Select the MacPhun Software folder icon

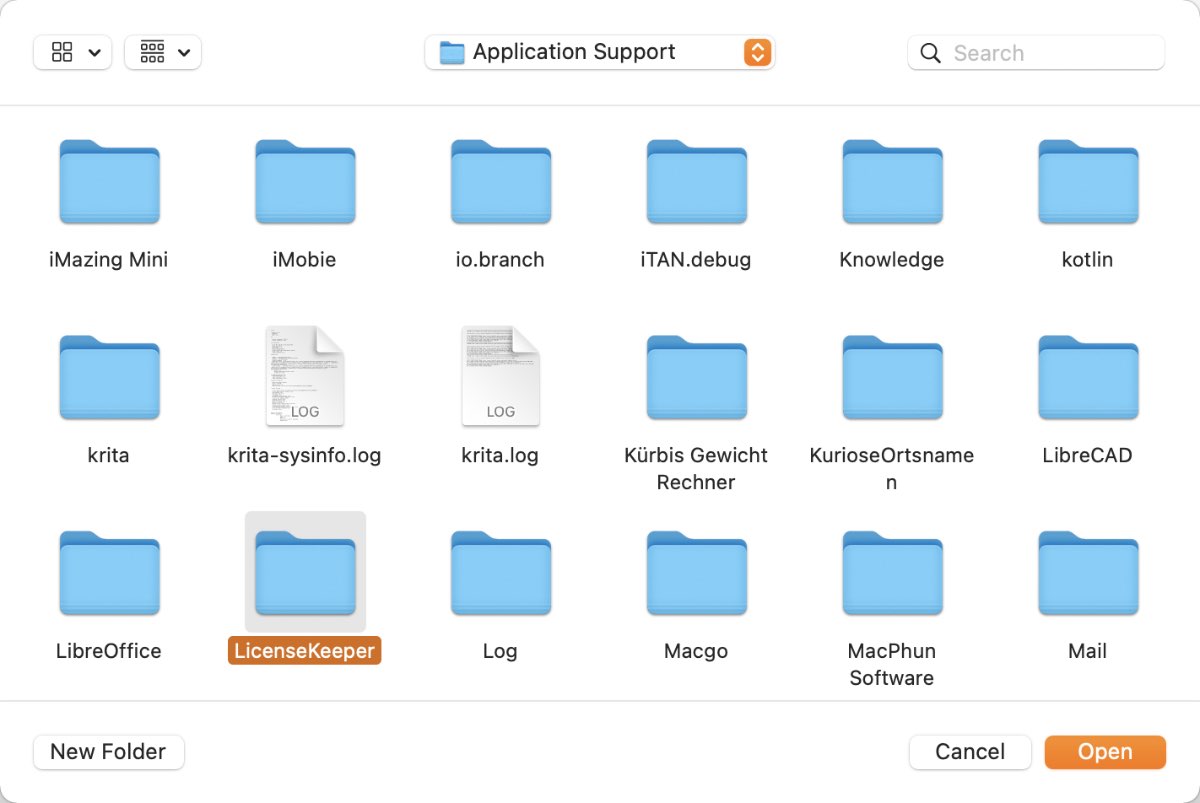[x=893, y=573]
